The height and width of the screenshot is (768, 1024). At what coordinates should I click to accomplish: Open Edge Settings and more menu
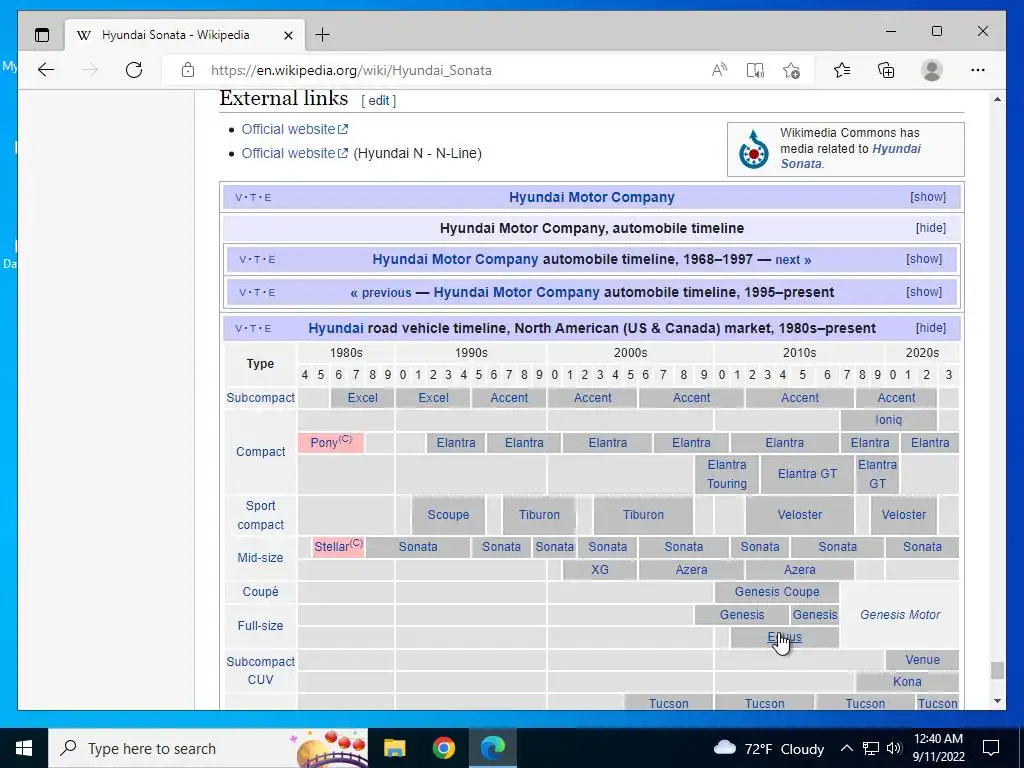(978, 70)
